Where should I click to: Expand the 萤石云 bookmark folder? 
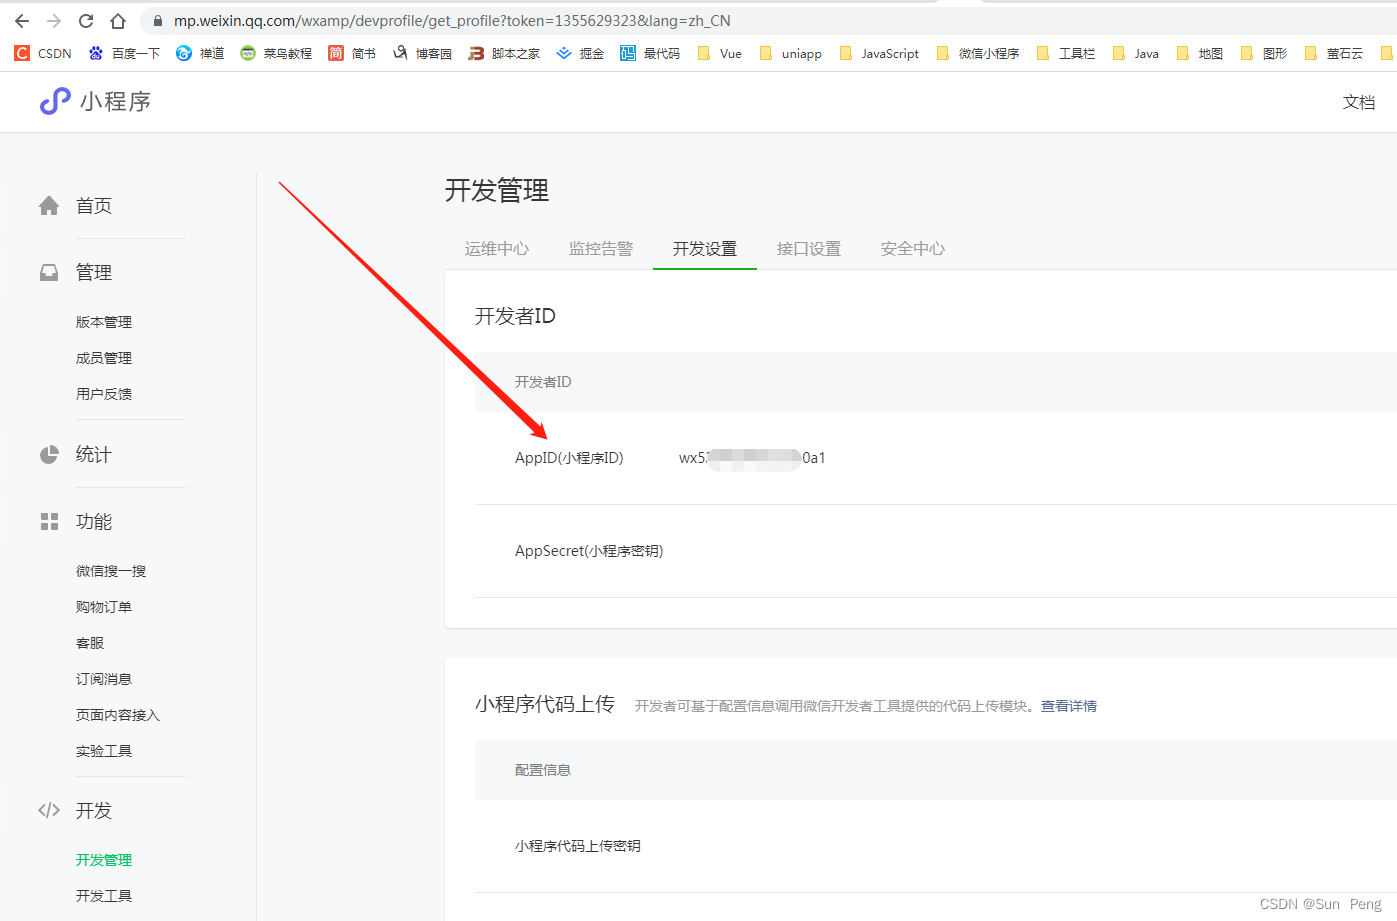point(1334,54)
